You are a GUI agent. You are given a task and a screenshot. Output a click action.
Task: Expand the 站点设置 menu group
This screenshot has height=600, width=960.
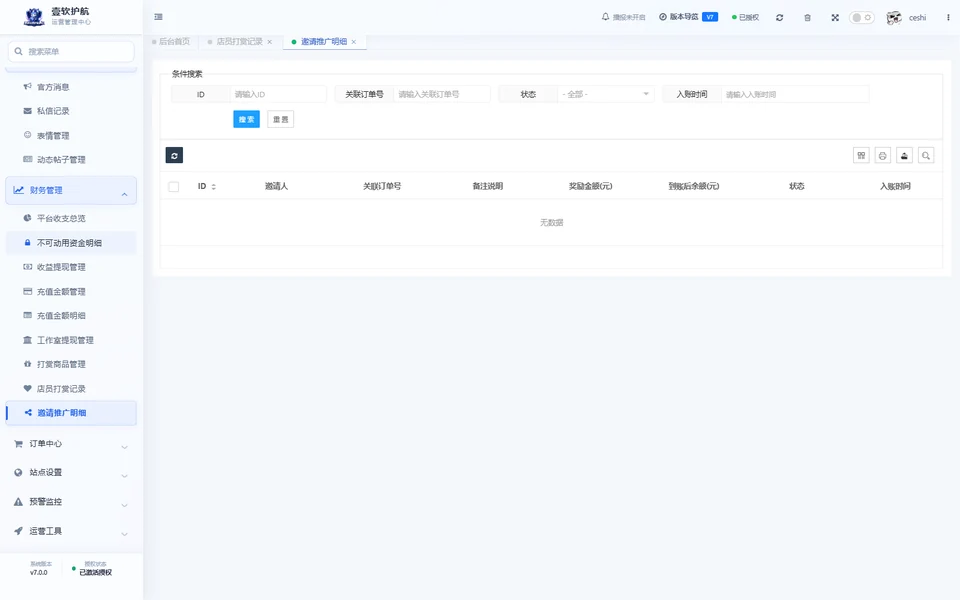71,473
